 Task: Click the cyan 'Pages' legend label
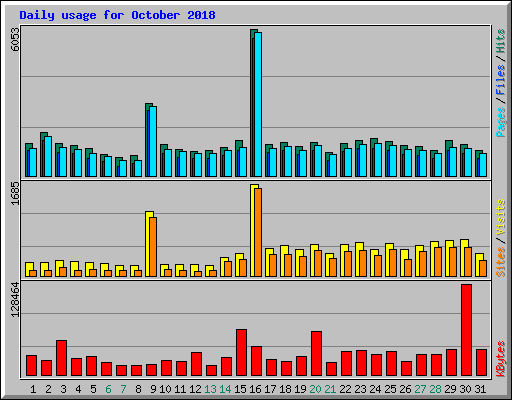(x=501, y=122)
